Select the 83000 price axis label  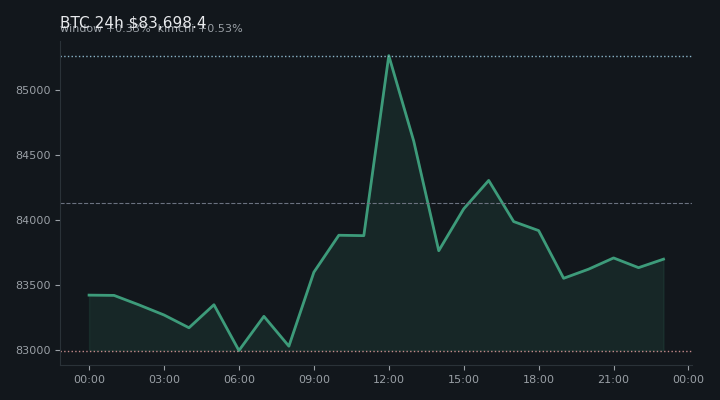tap(33, 350)
